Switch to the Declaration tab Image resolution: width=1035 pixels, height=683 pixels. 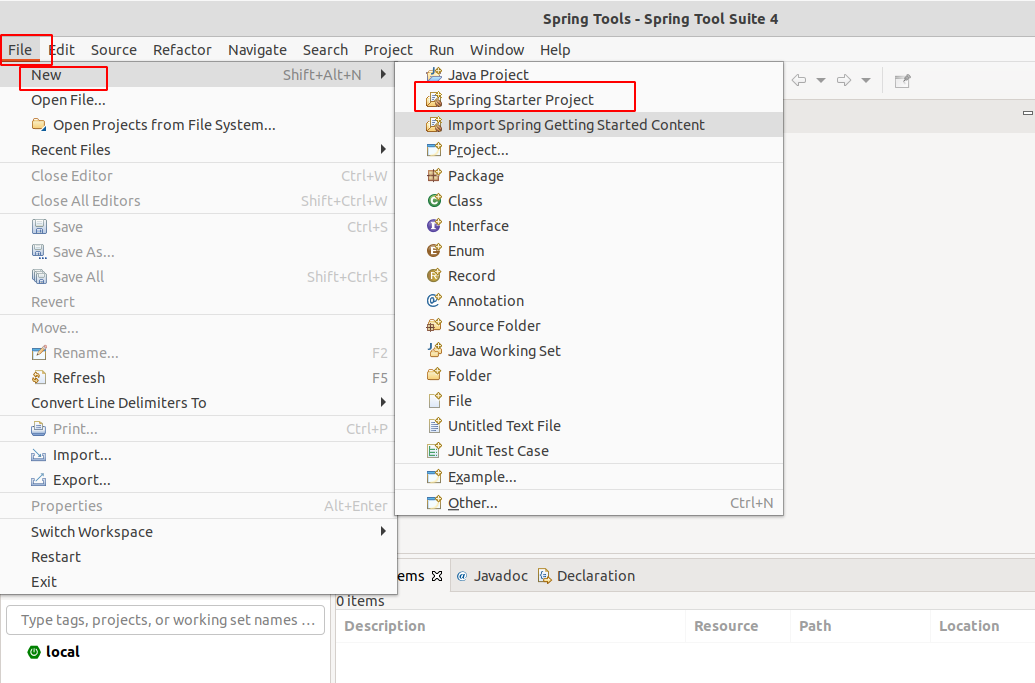587,576
